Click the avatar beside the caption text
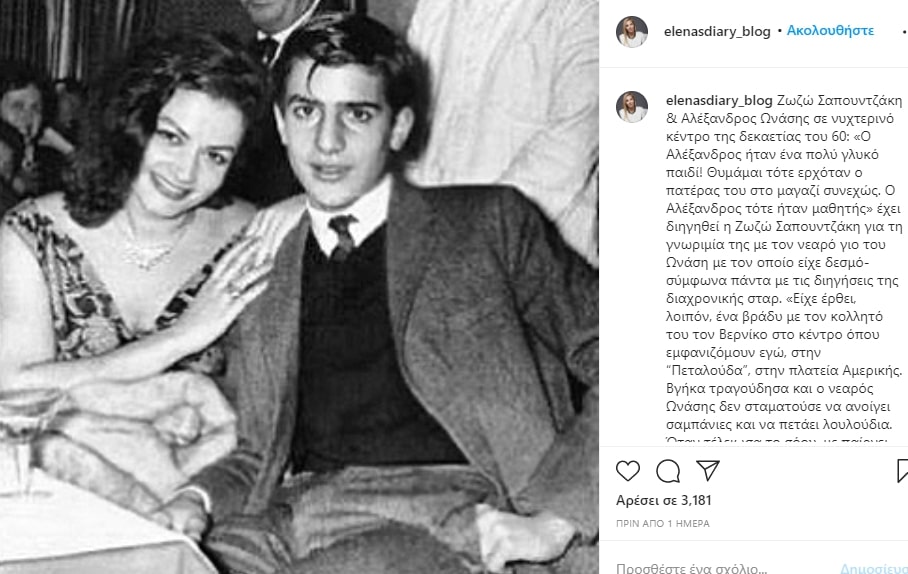The height and width of the screenshot is (574, 908). 631,107
